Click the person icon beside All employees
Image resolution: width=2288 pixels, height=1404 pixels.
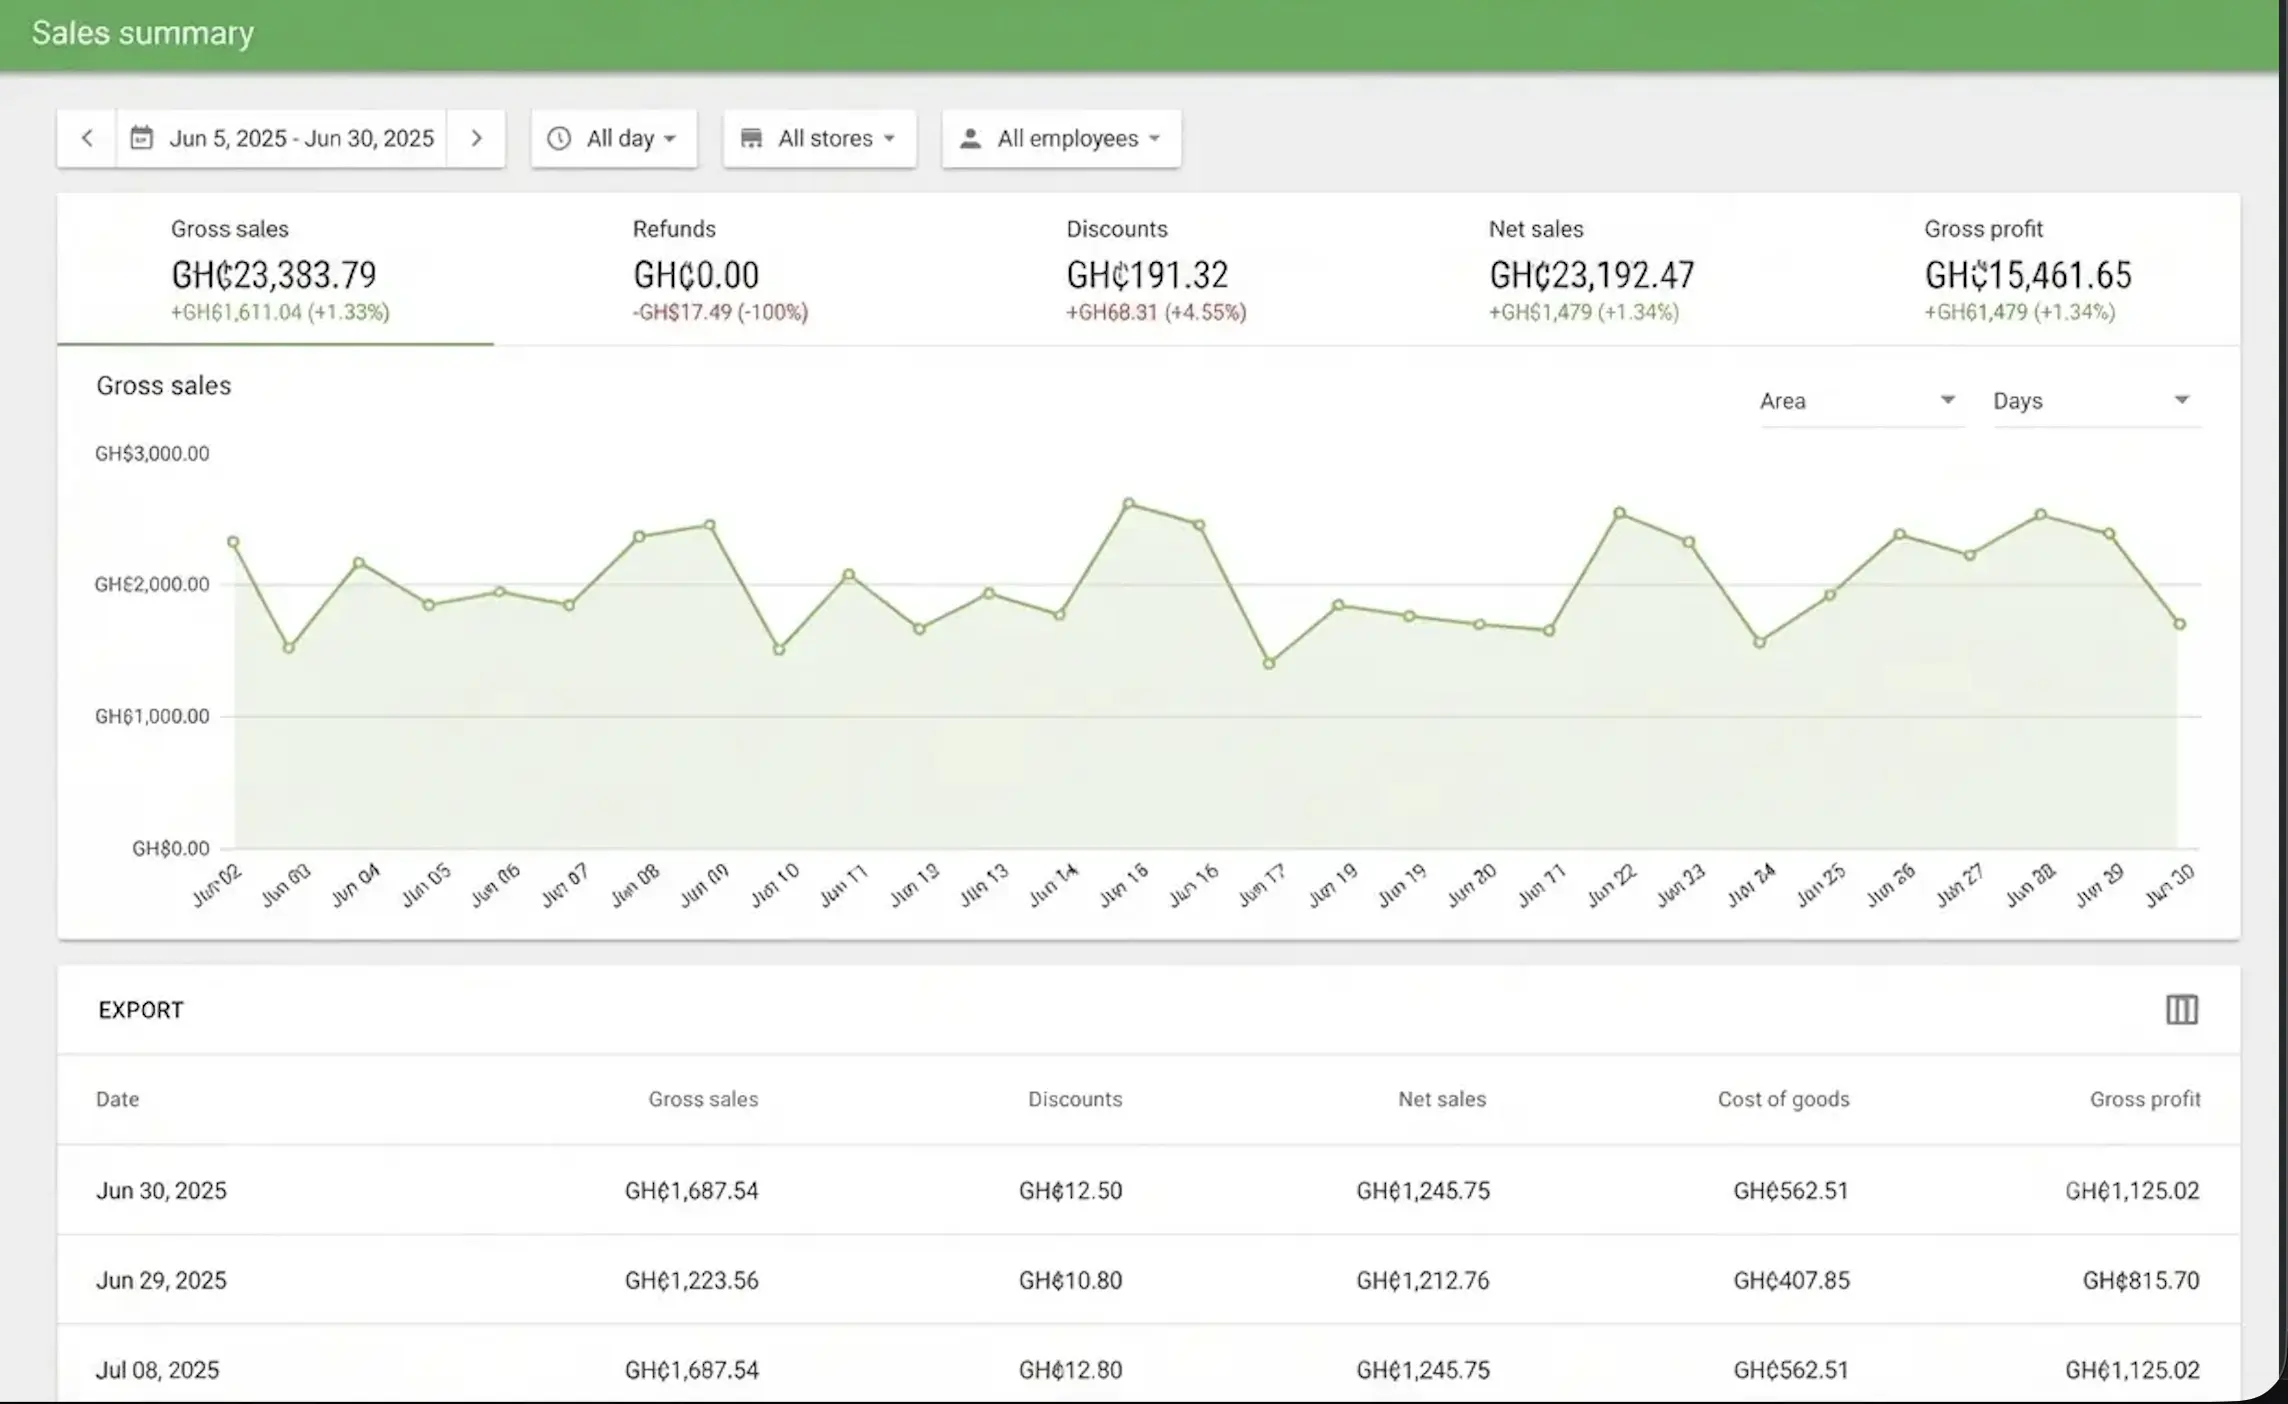(x=970, y=138)
